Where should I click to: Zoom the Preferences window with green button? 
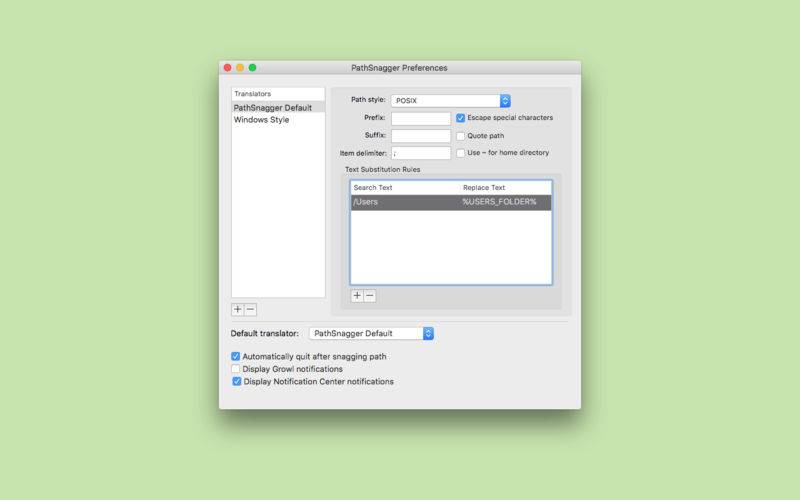tap(253, 67)
